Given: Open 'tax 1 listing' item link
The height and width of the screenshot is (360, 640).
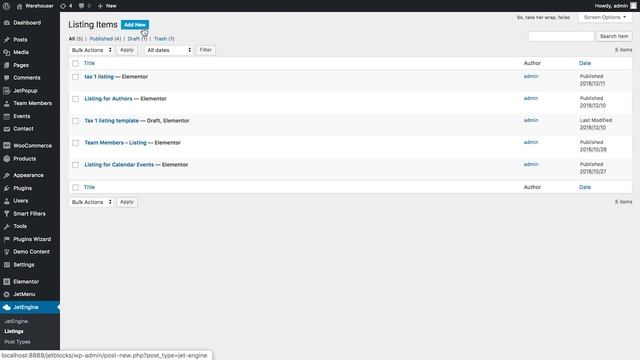Looking at the screenshot, I should pos(99,77).
